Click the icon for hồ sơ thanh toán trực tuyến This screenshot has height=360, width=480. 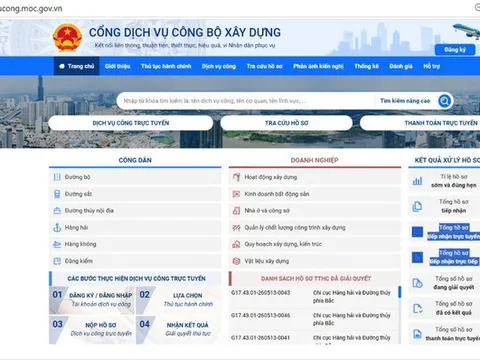[417, 334]
